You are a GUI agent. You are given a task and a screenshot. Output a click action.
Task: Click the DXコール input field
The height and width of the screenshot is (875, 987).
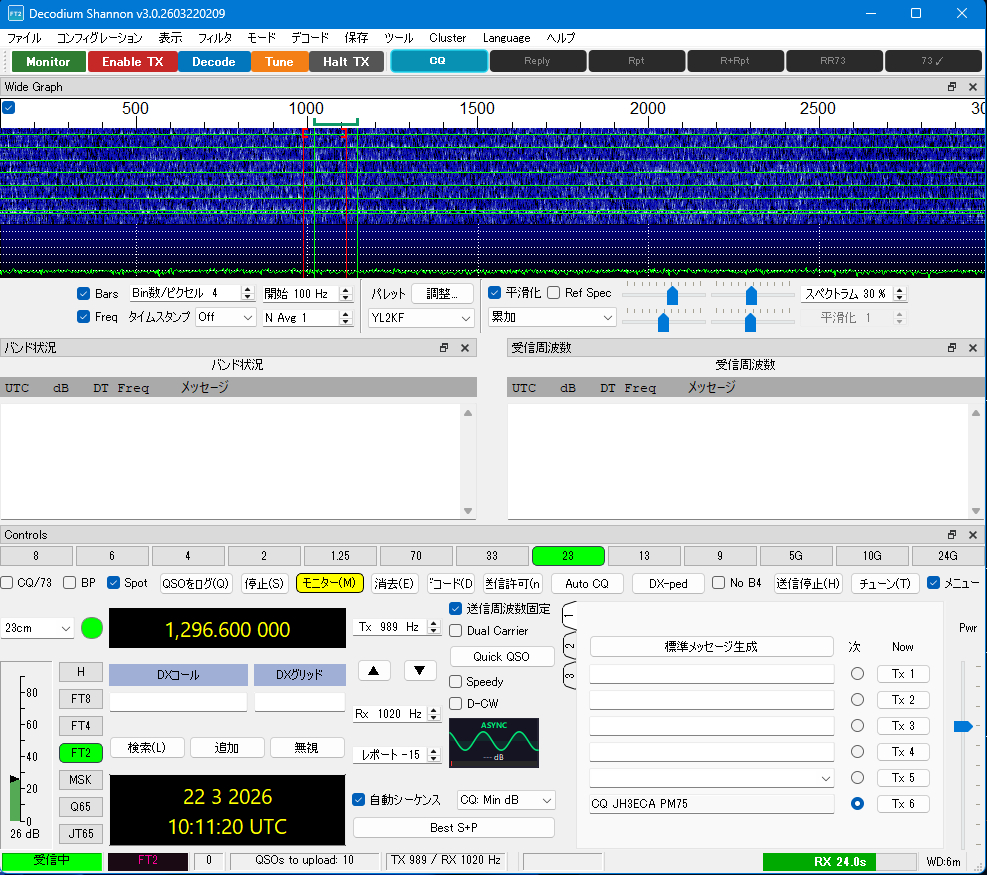click(178, 703)
